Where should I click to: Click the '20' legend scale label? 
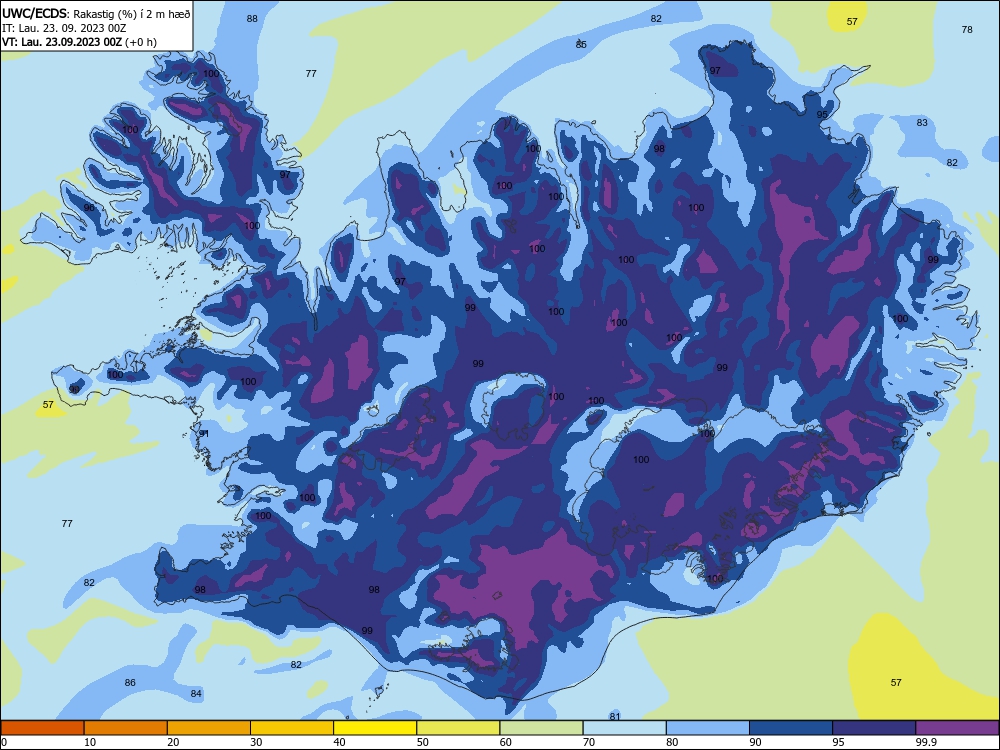[x=173, y=742]
